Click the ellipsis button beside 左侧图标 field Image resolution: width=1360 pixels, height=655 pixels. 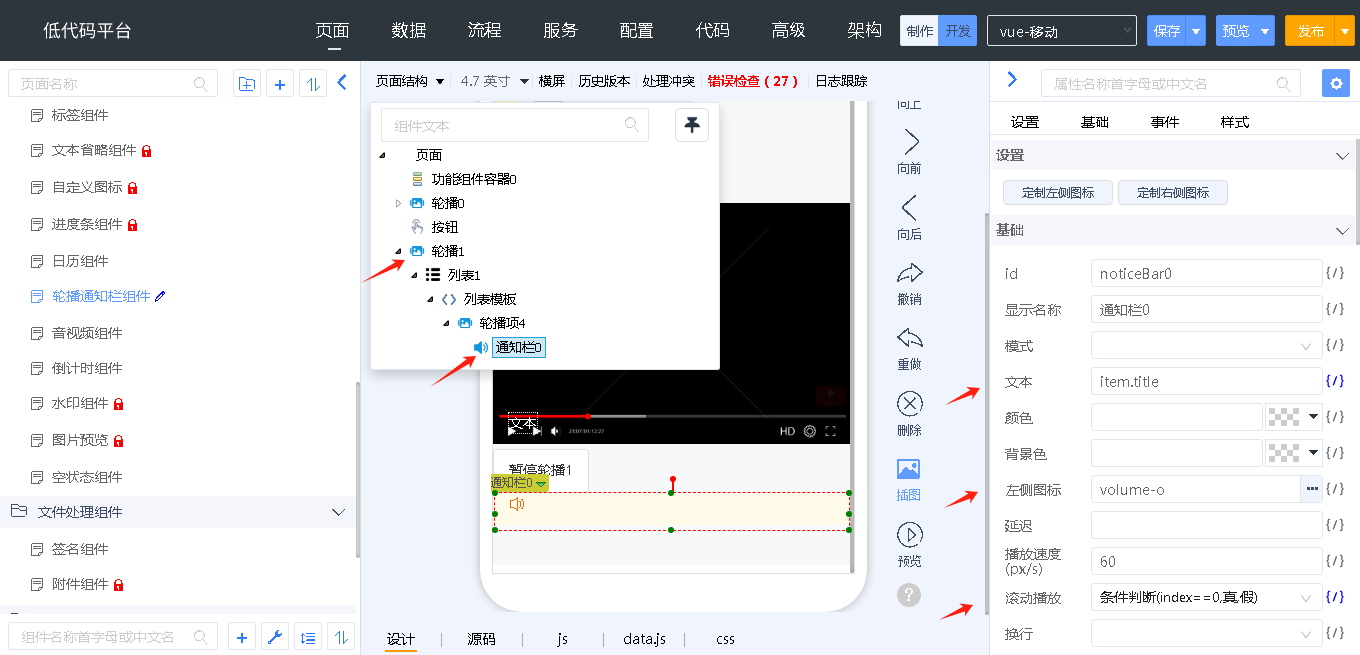click(1312, 489)
